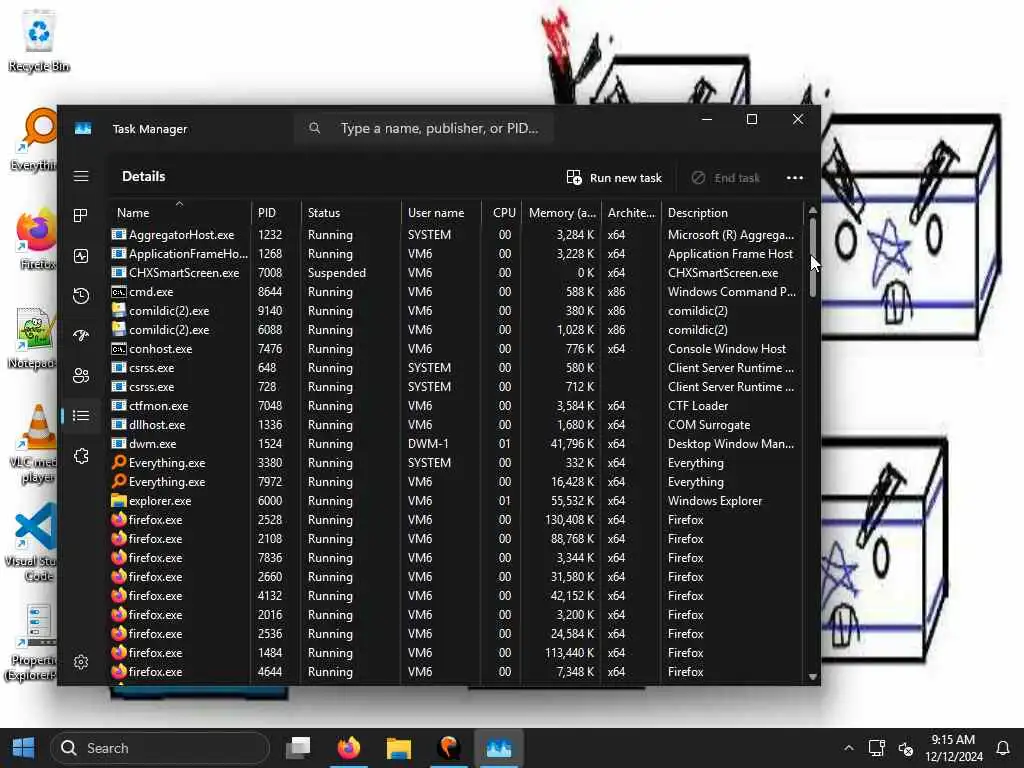Open Recycle Bin desktop icon
Screen dimensions: 1024x768
coord(39,40)
